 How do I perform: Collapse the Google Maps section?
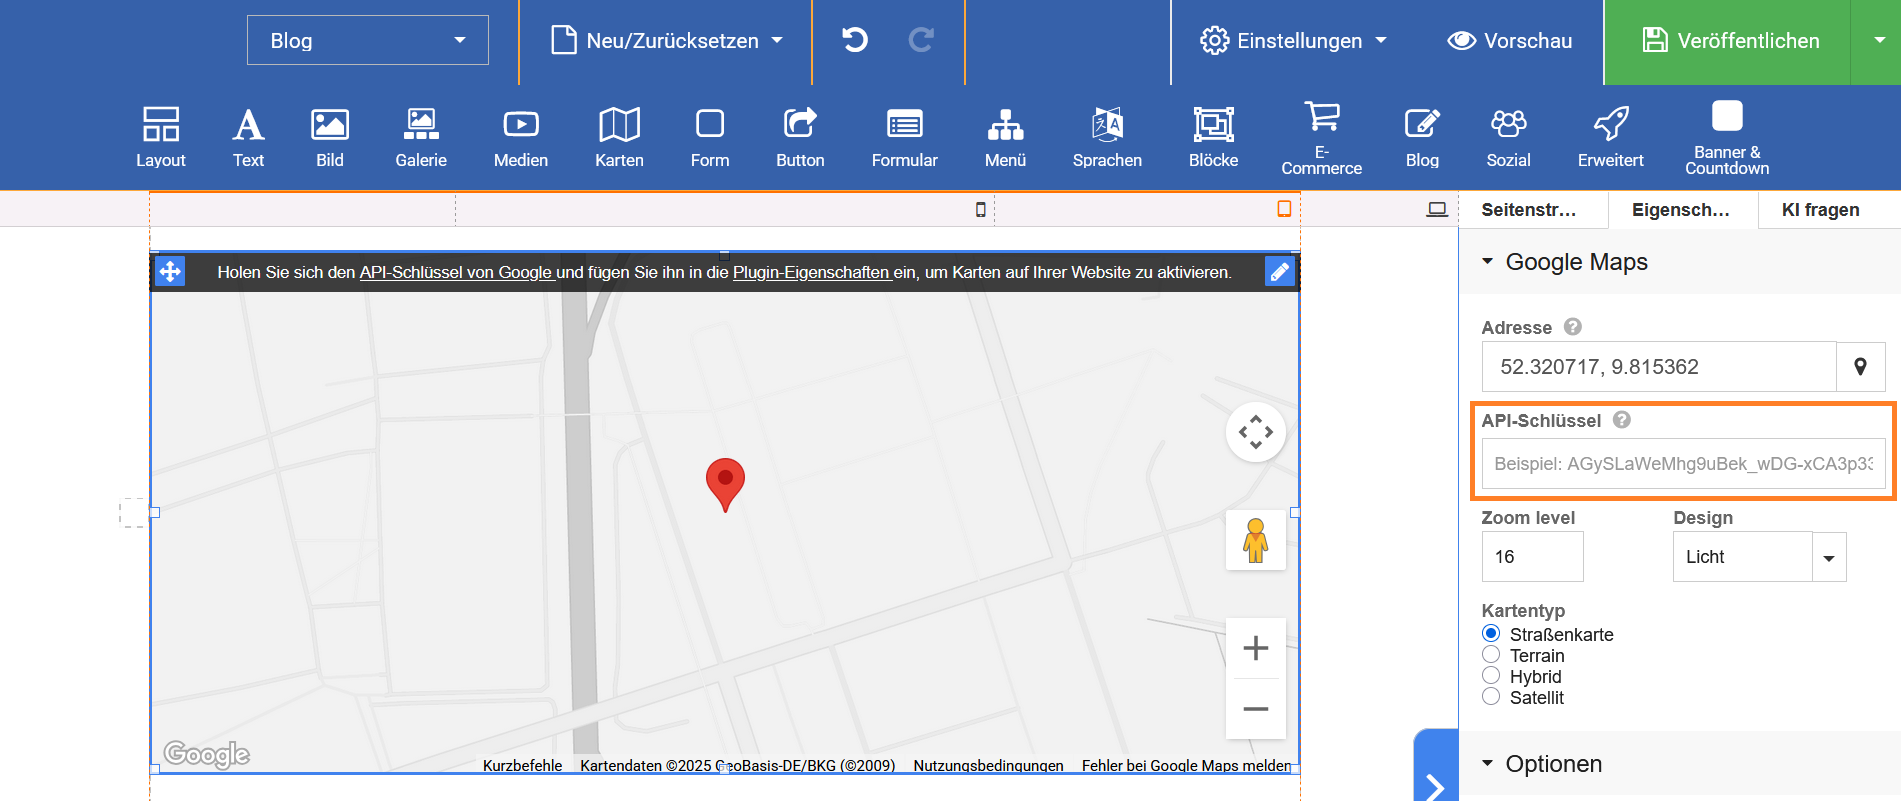point(1487,262)
